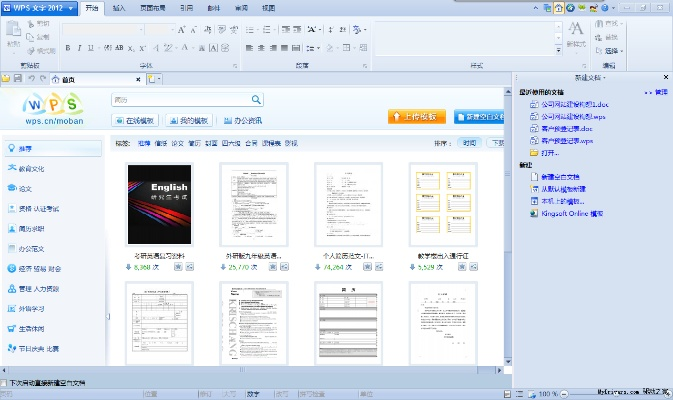Click the blue new blank document button

click(x=479, y=117)
